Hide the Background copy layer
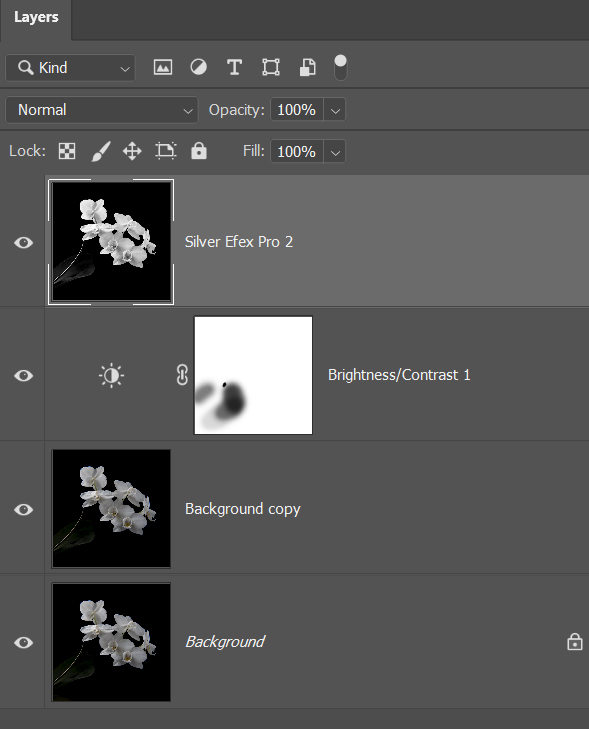Screen dimensions: 589x729 tap(23, 509)
